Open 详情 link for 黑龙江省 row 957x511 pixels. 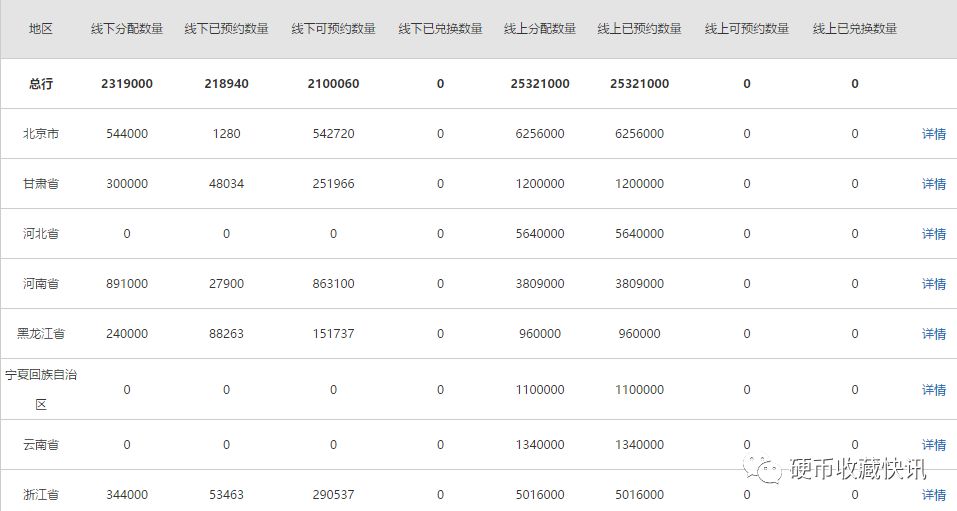(x=933, y=334)
